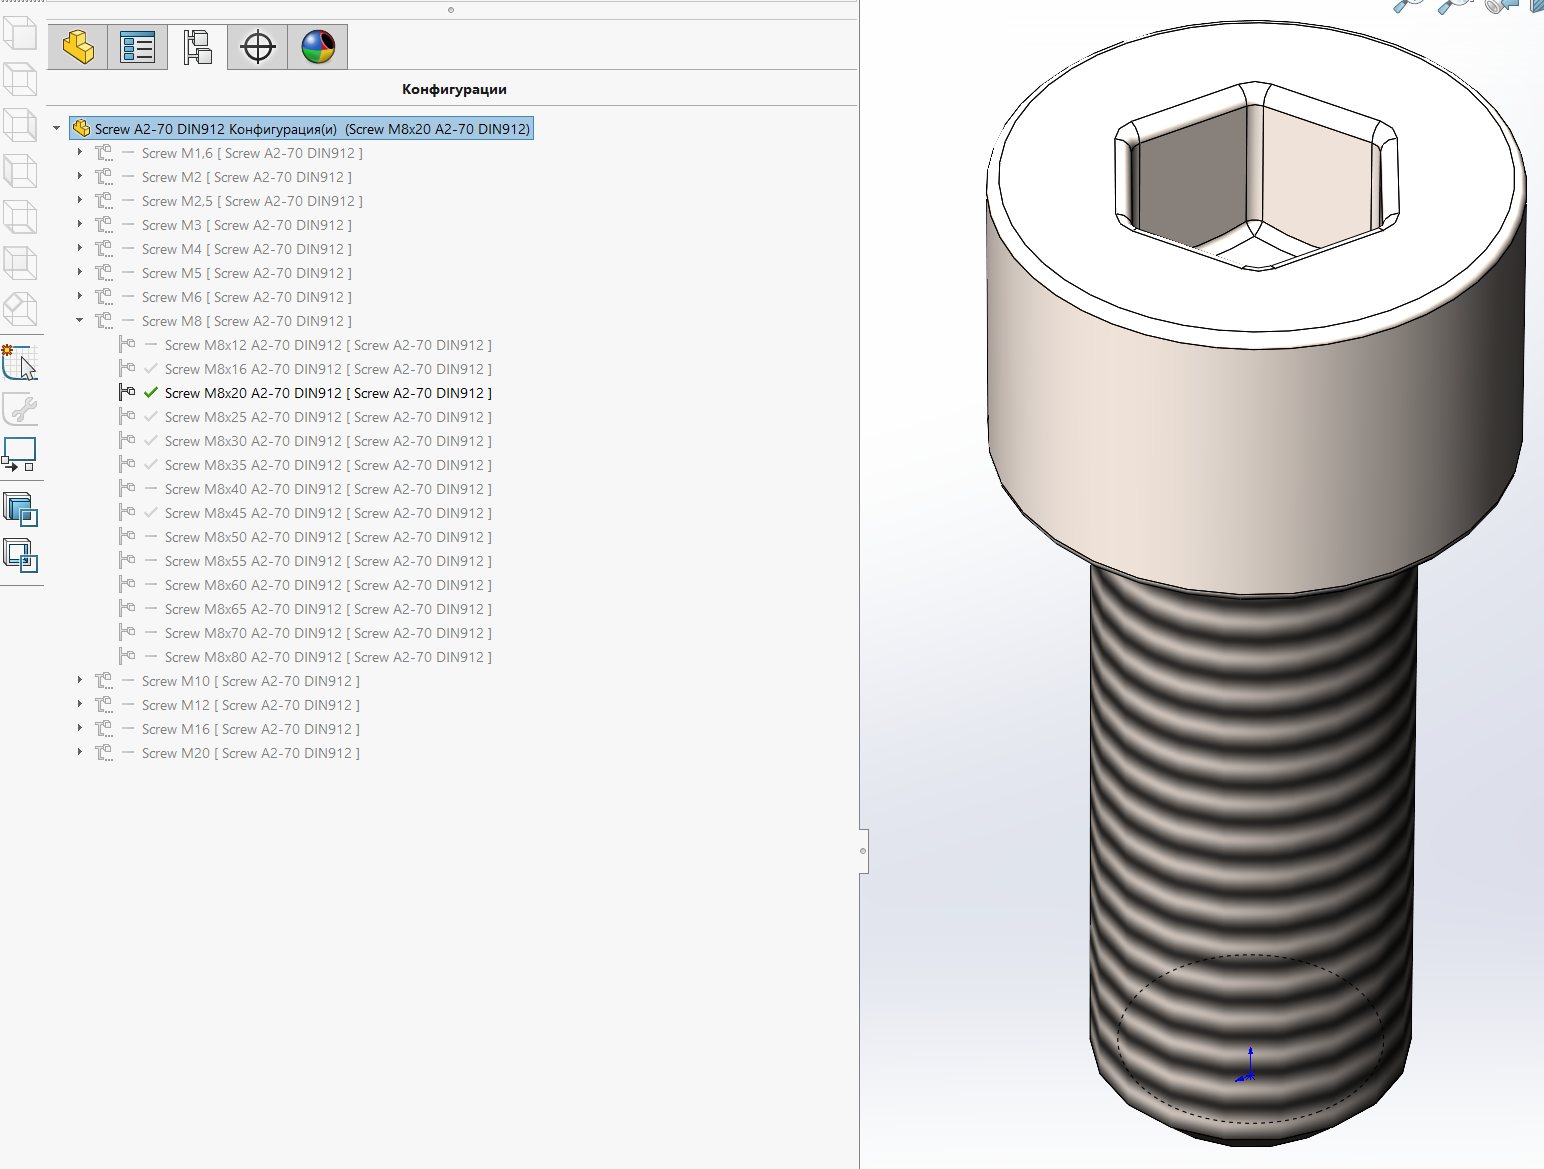Click the bottom outlined stacked squares sidebar icon
Image resolution: width=1544 pixels, height=1169 pixels.
(20, 554)
